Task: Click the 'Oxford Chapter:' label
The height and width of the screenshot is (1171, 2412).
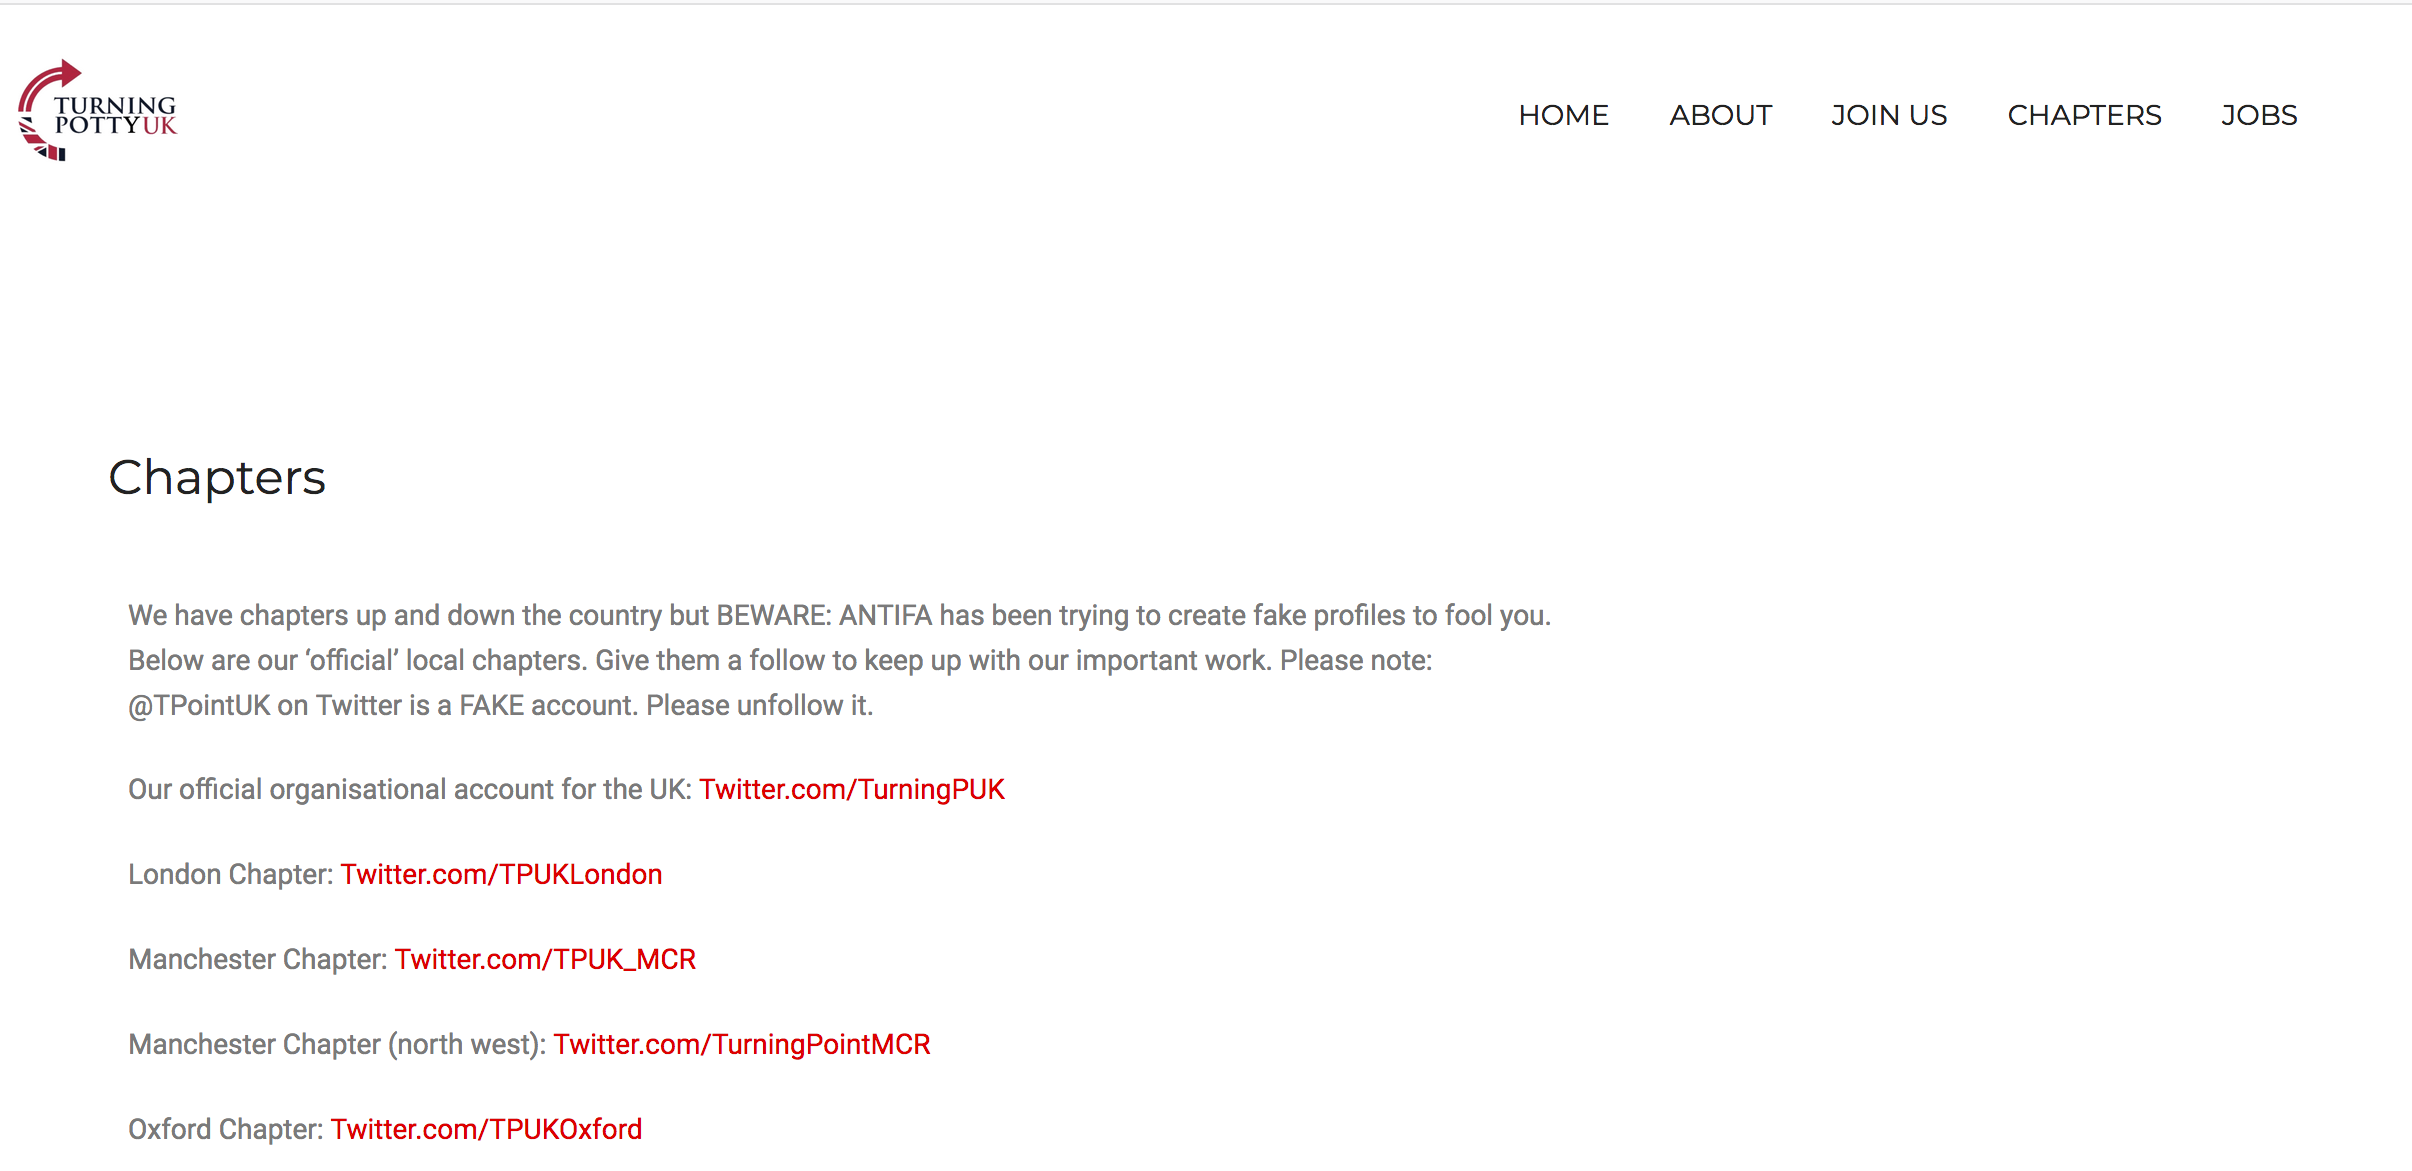Action: pyautogui.click(x=225, y=1130)
